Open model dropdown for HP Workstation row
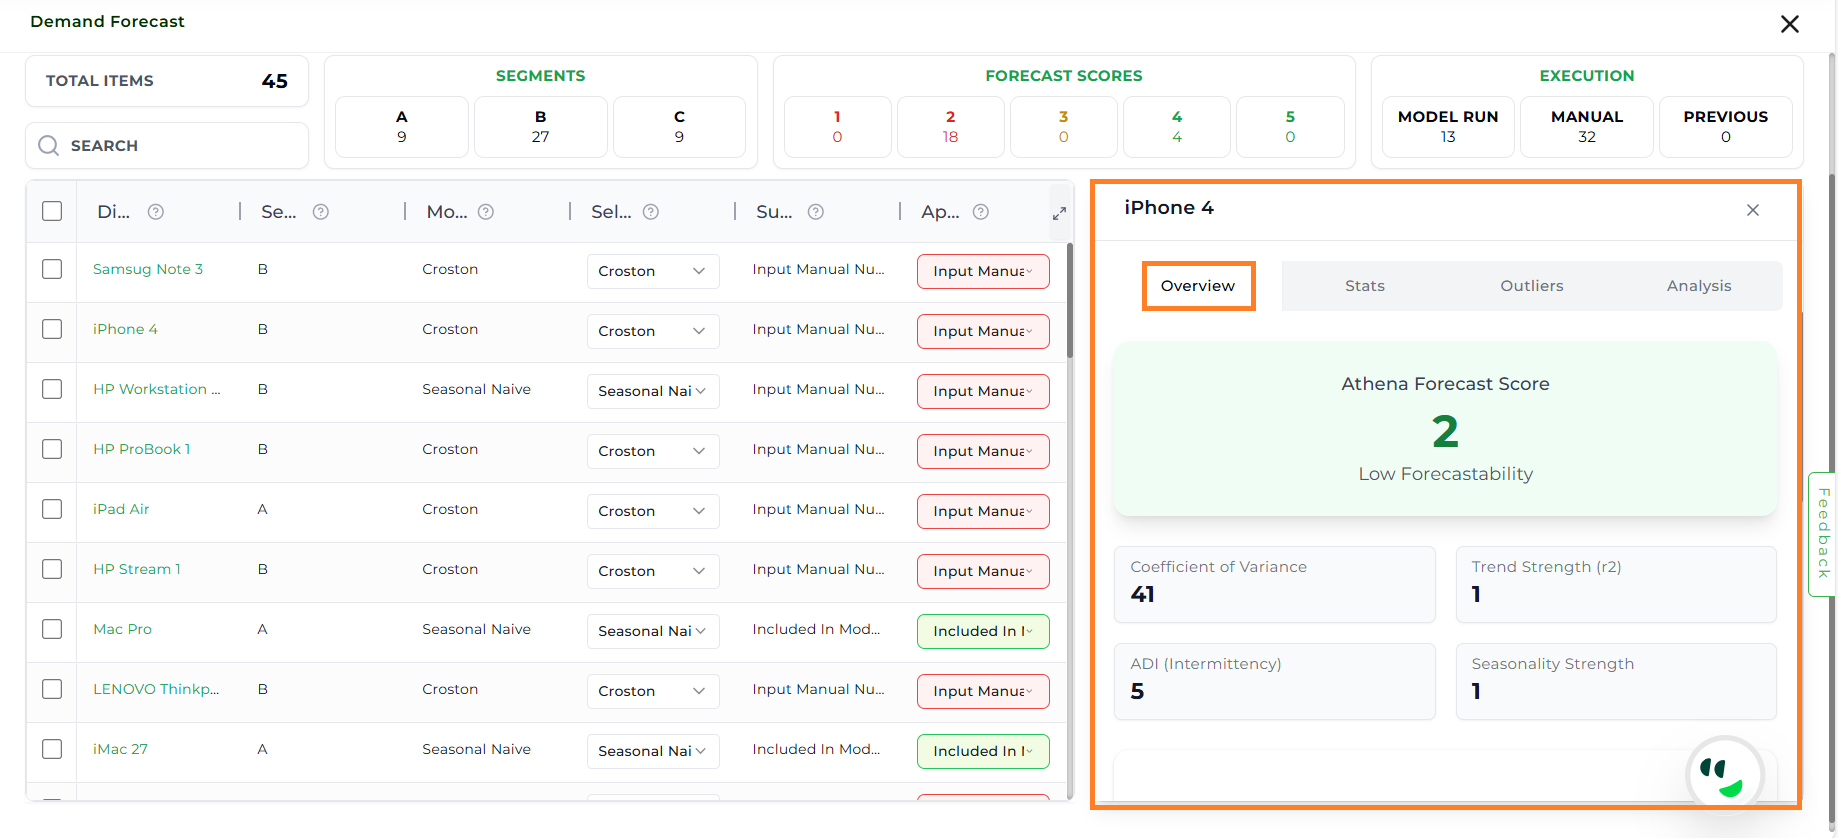The image size is (1838, 838). [x=652, y=391]
